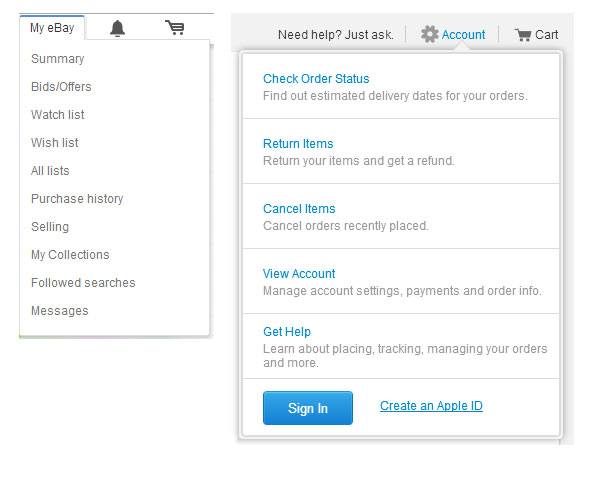Click the Account gear icon

point(429,34)
